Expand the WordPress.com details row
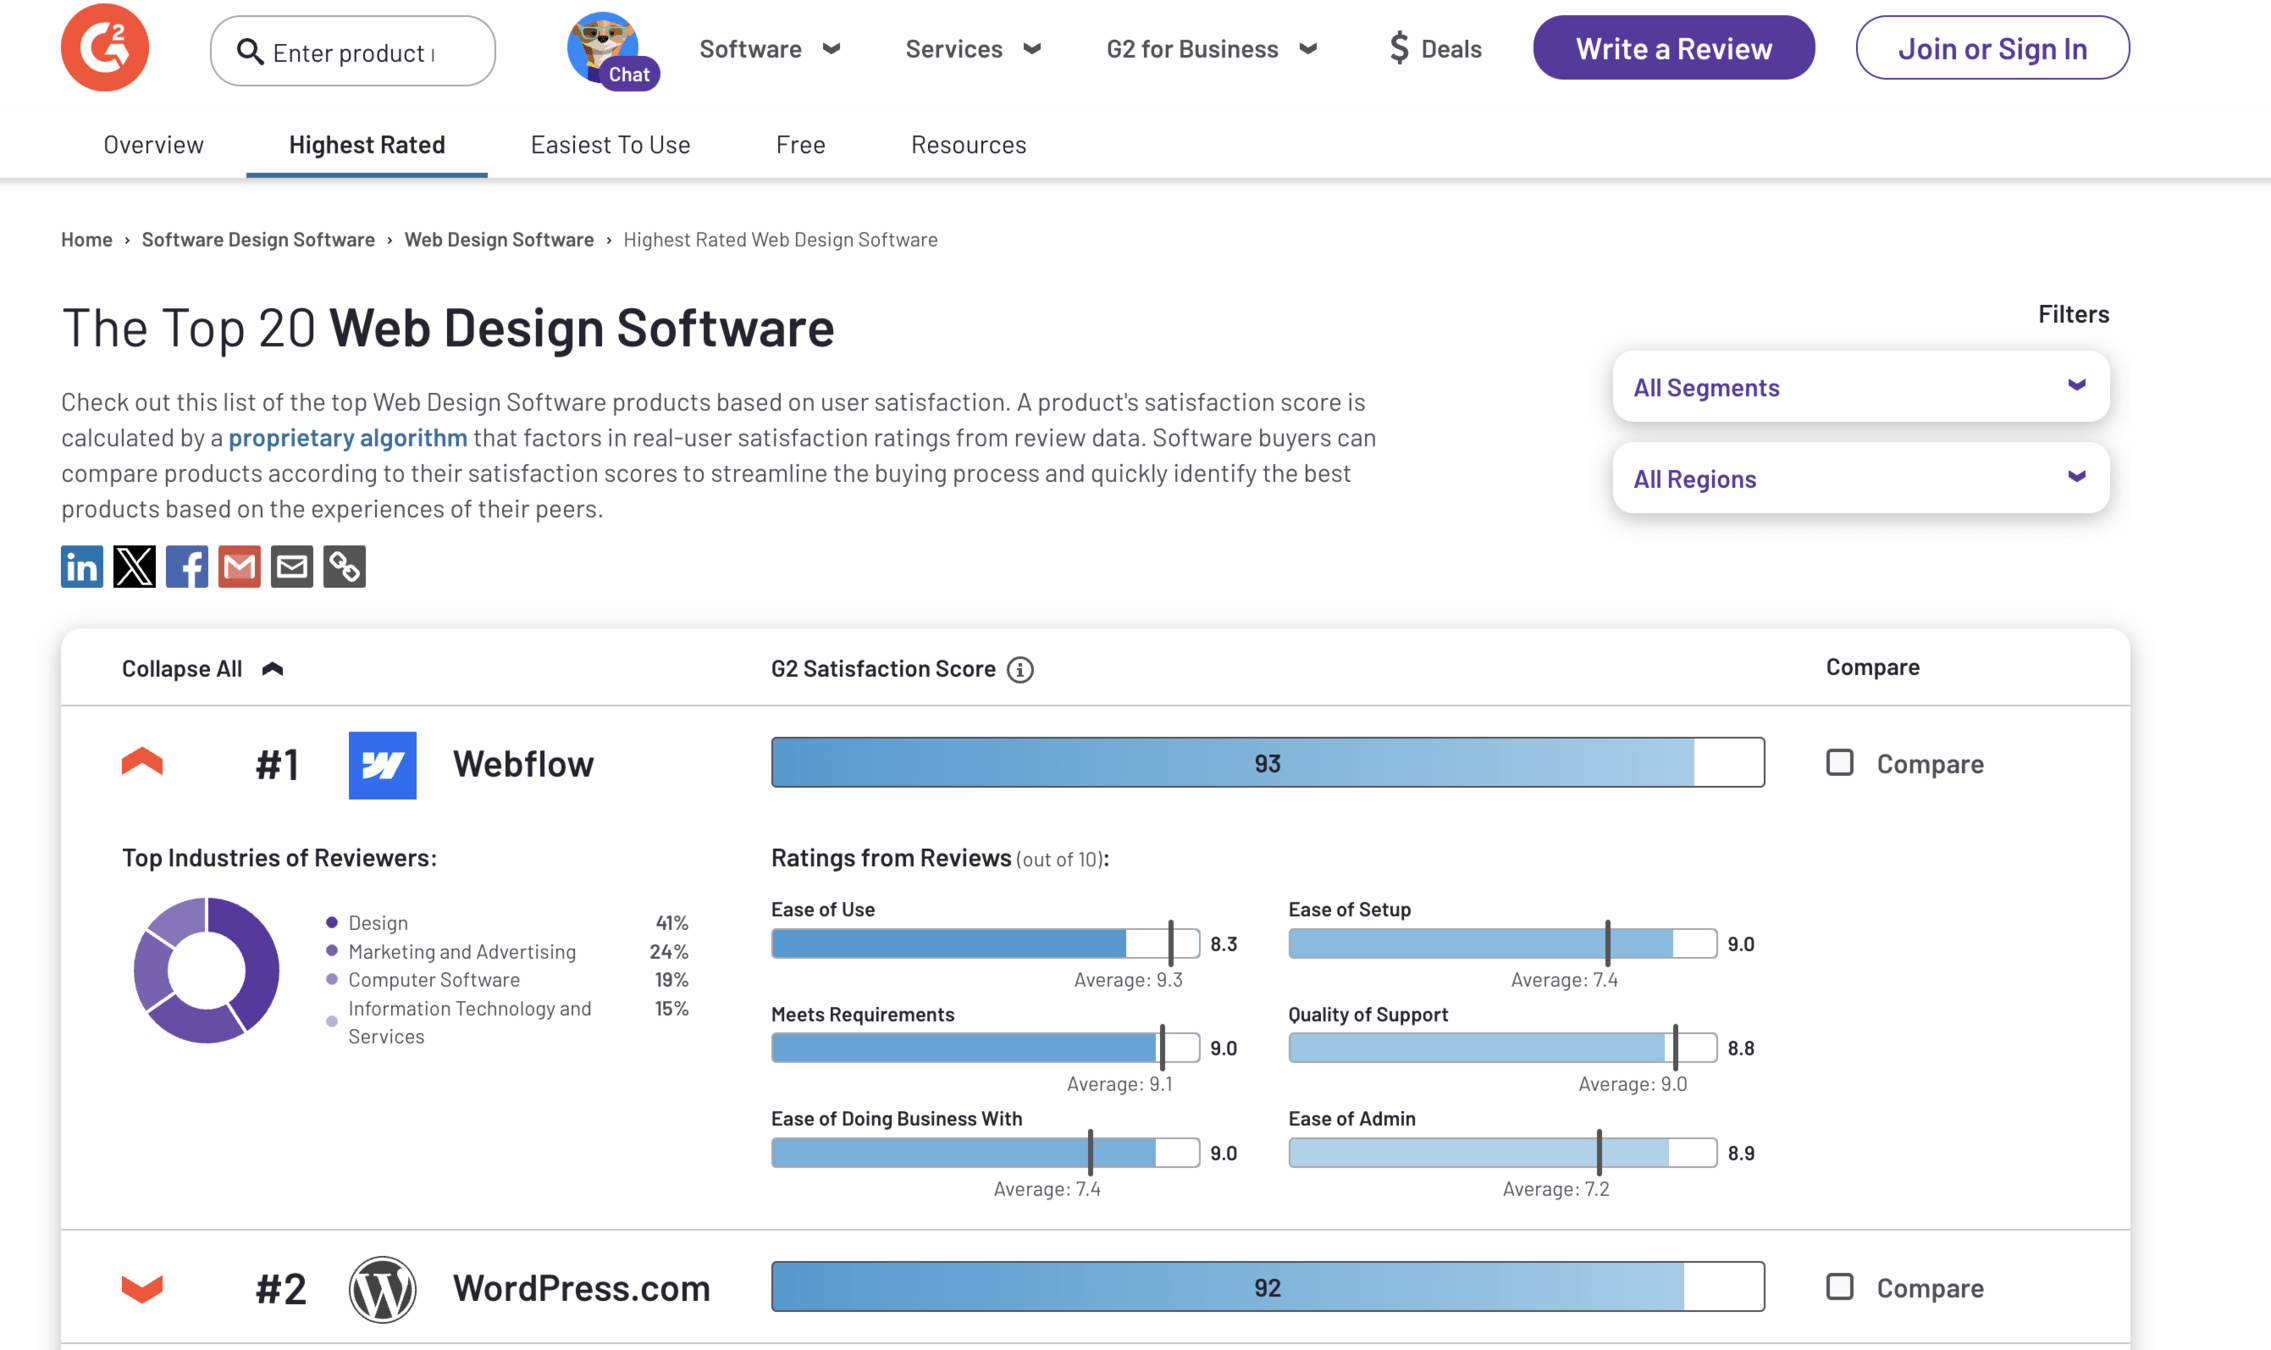The image size is (2271, 1350). pos(142,1287)
